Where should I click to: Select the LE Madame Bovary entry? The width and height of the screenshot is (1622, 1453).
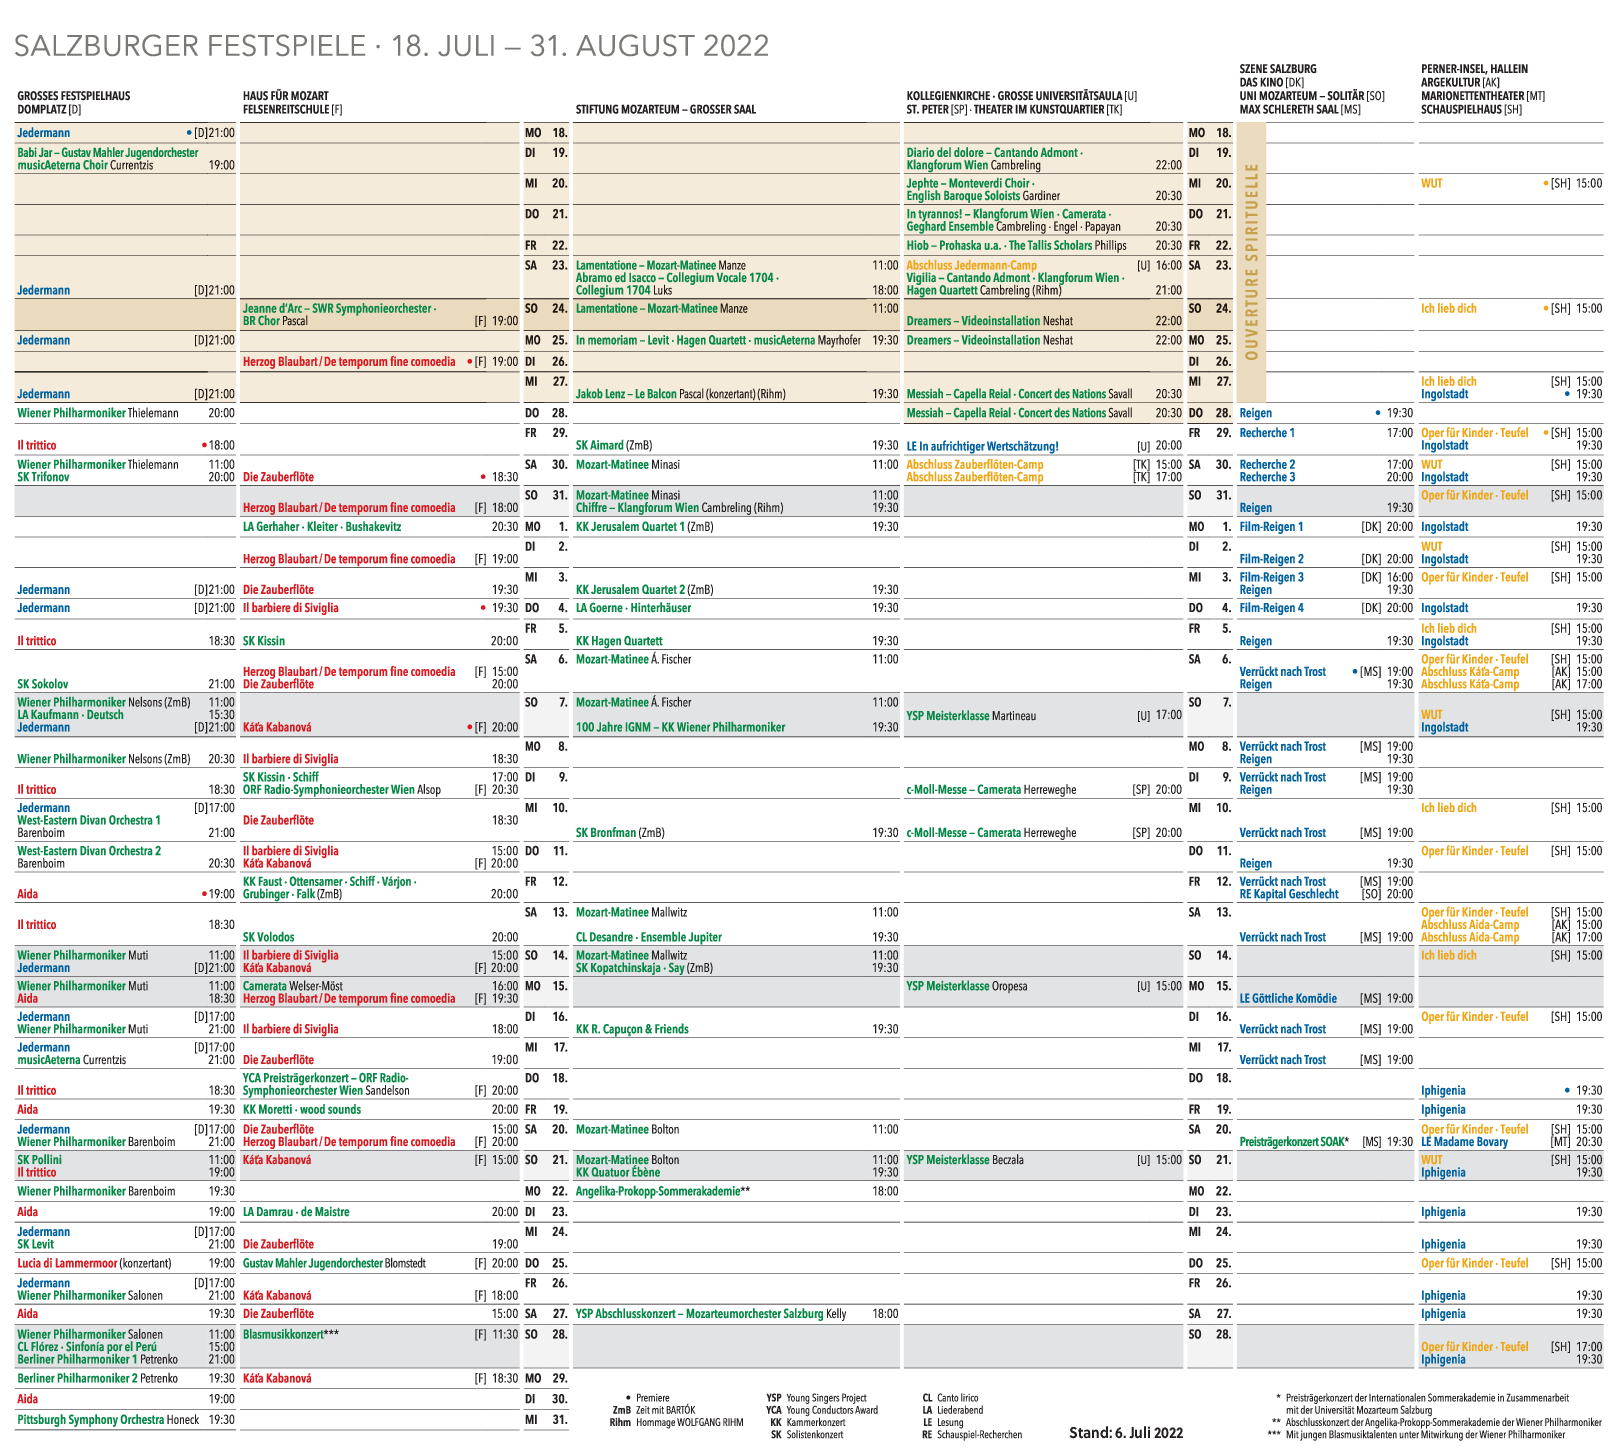tap(1463, 1142)
